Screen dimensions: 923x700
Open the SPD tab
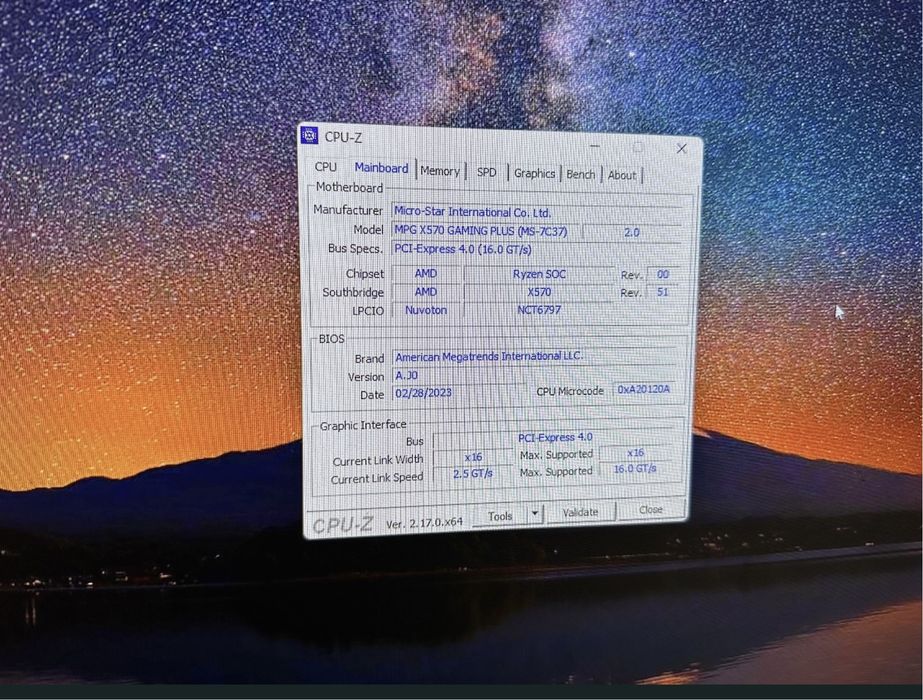pyautogui.click(x=486, y=172)
